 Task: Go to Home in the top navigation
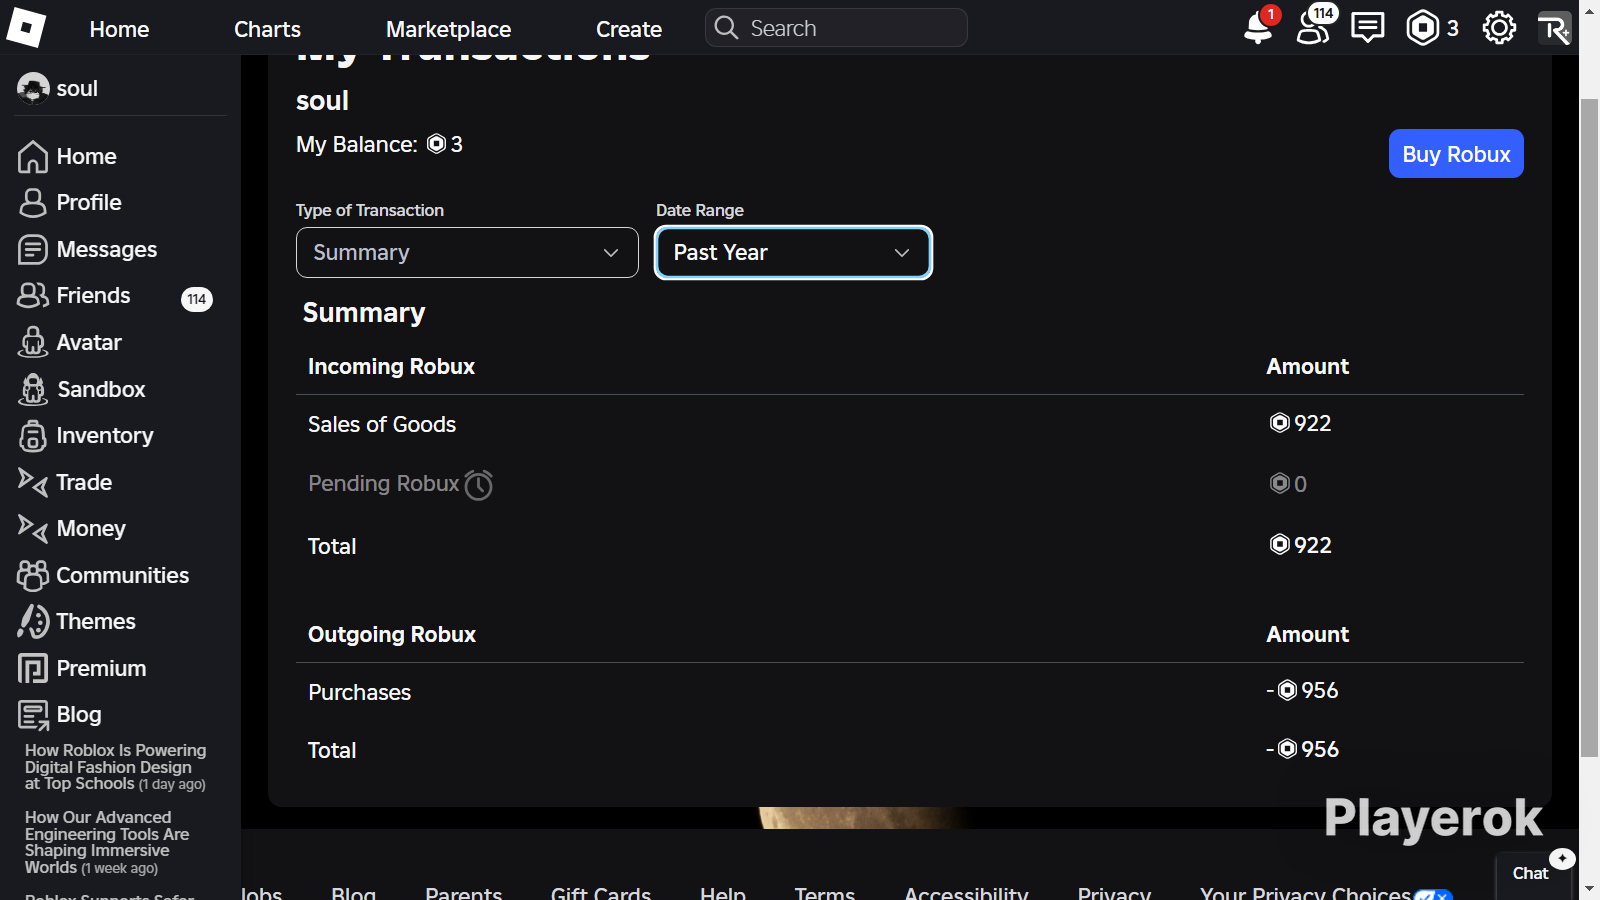pos(119,29)
